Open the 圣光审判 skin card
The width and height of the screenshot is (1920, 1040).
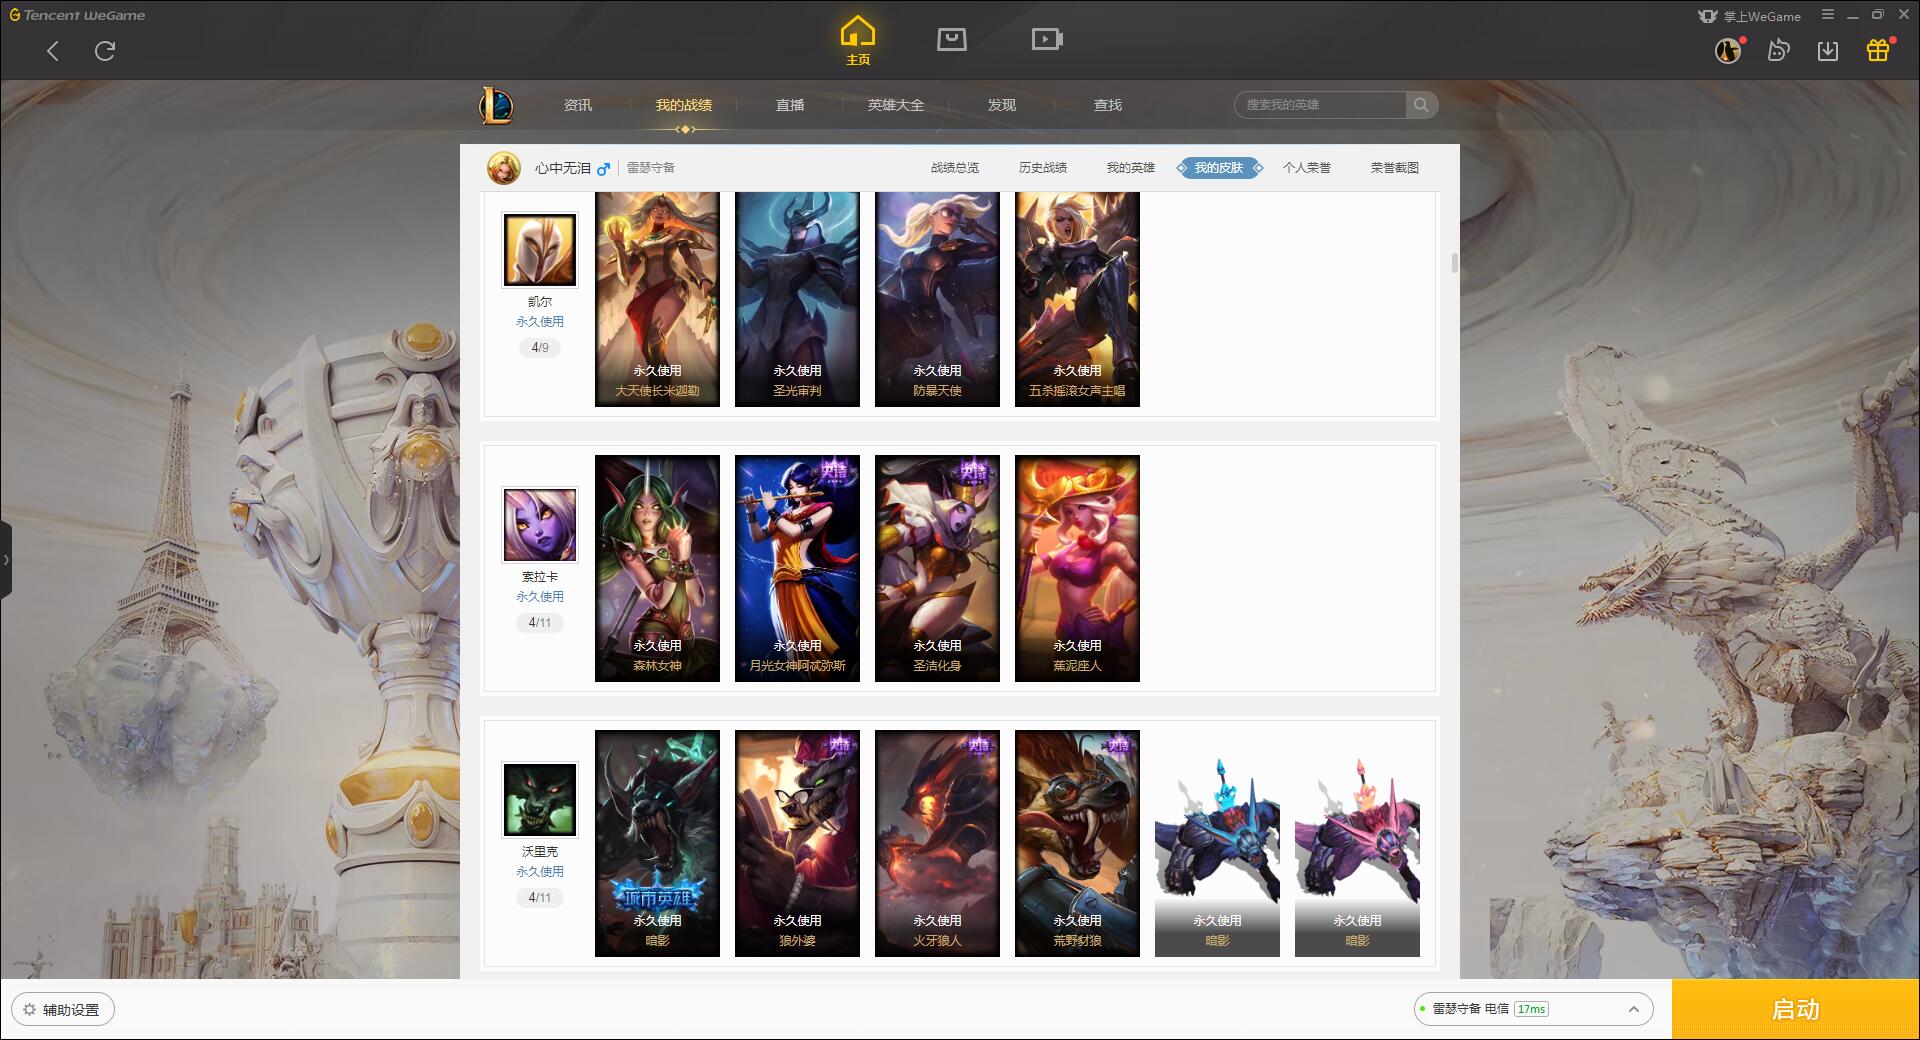(x=797, y=299)
